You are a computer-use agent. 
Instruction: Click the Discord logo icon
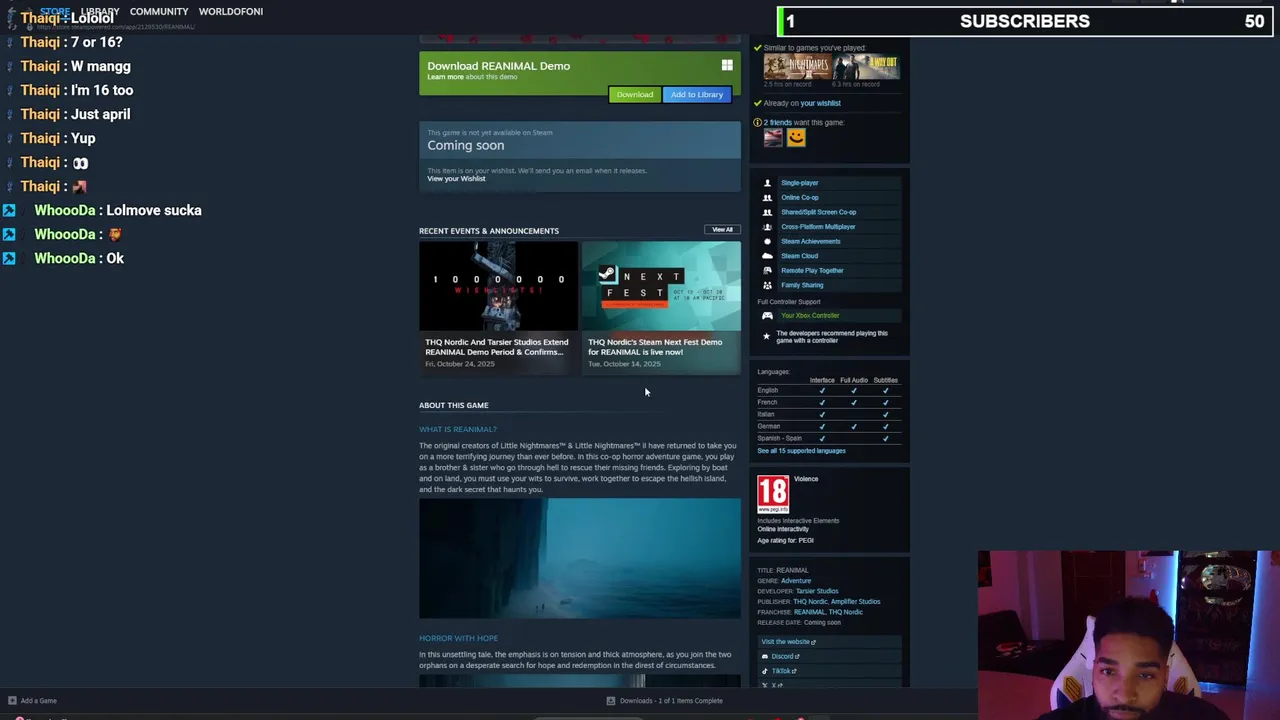click(765, 657)
